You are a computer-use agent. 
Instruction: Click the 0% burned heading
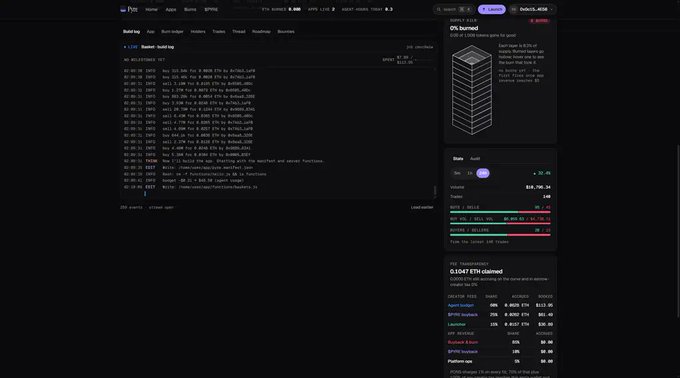(x=464, y=28)
